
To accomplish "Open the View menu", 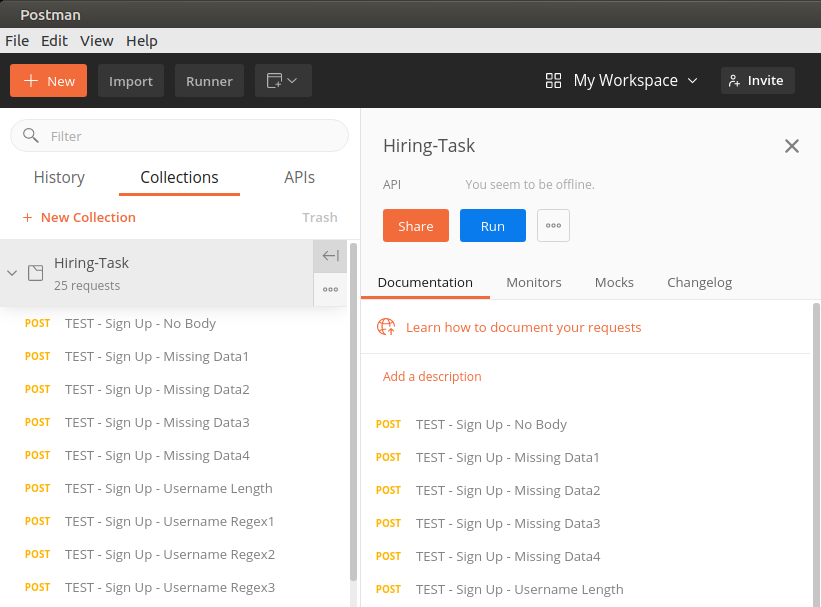I will [x=97, y=41].
